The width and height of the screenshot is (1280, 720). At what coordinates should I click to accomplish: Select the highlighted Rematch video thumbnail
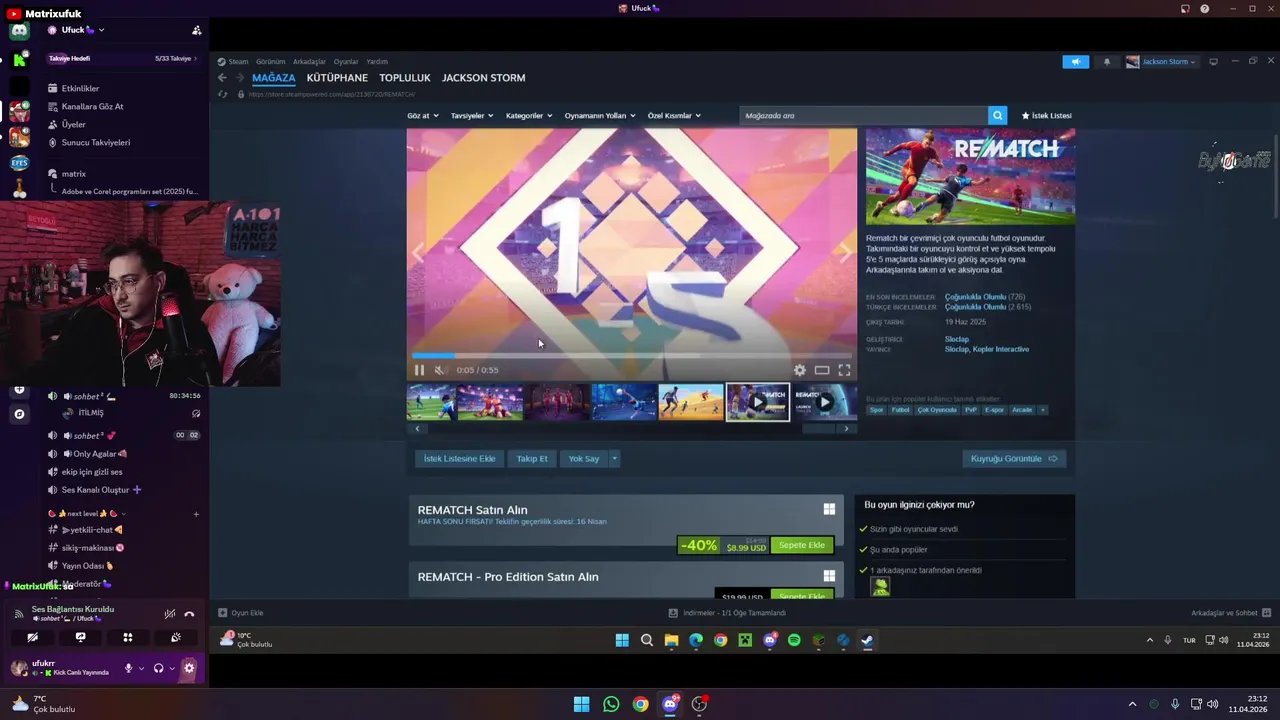pos(757,401)
